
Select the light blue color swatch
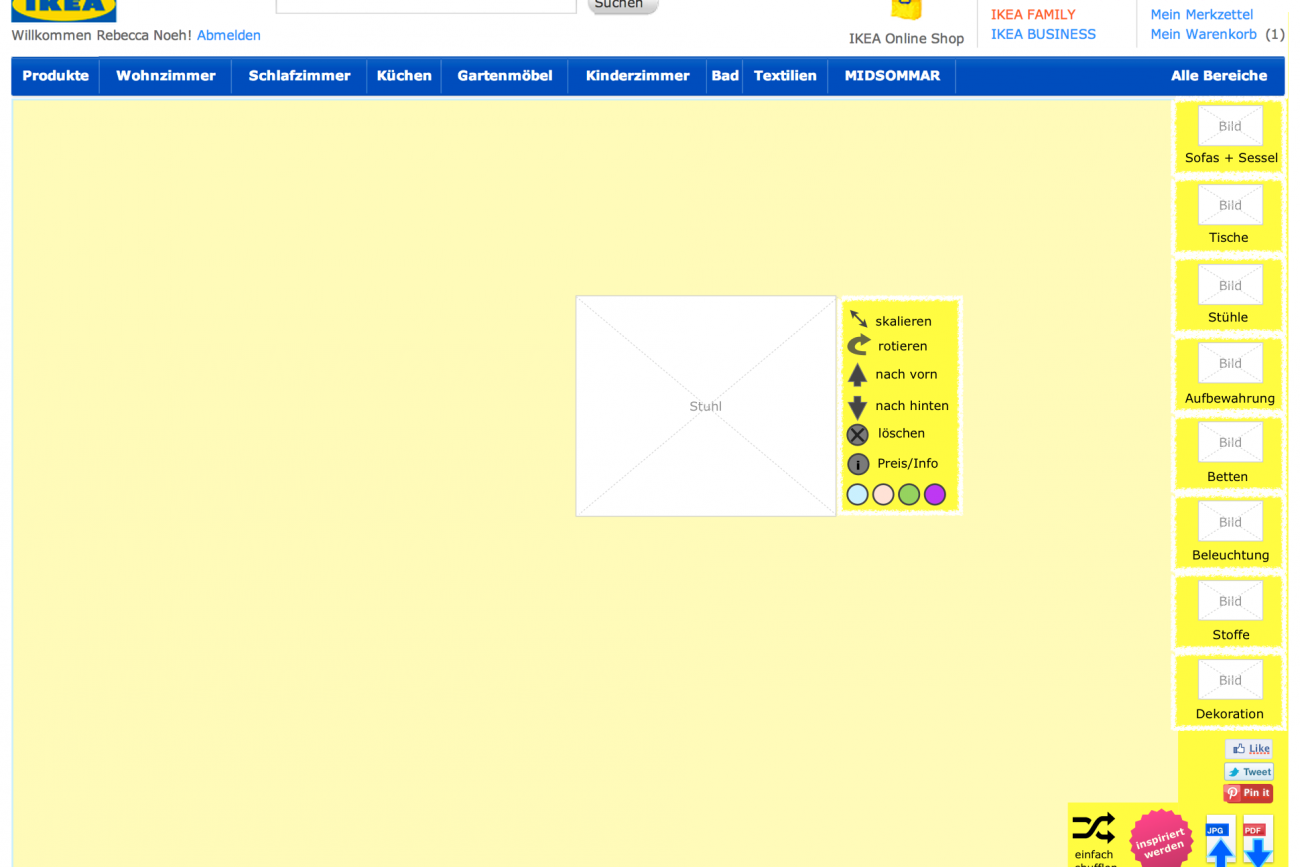click(857, 494)
